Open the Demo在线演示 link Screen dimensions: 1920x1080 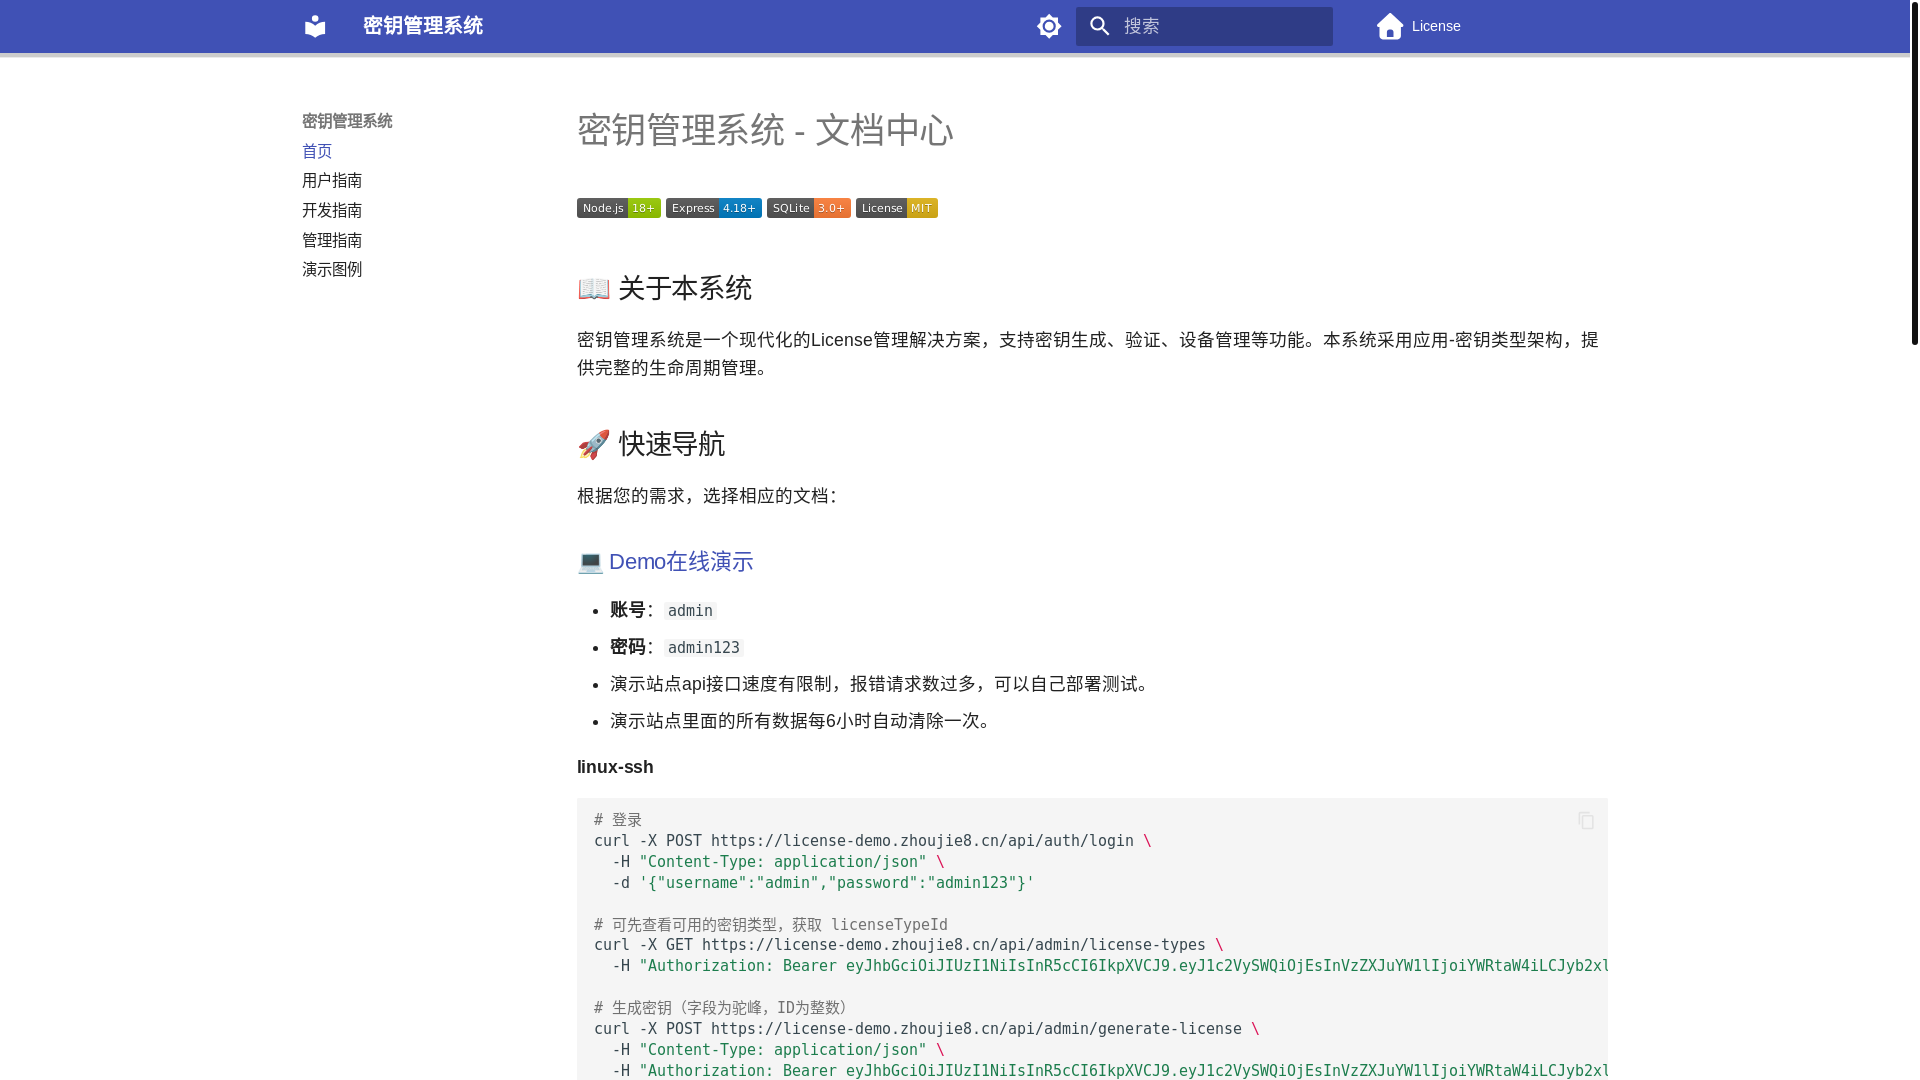coord(681,562)
